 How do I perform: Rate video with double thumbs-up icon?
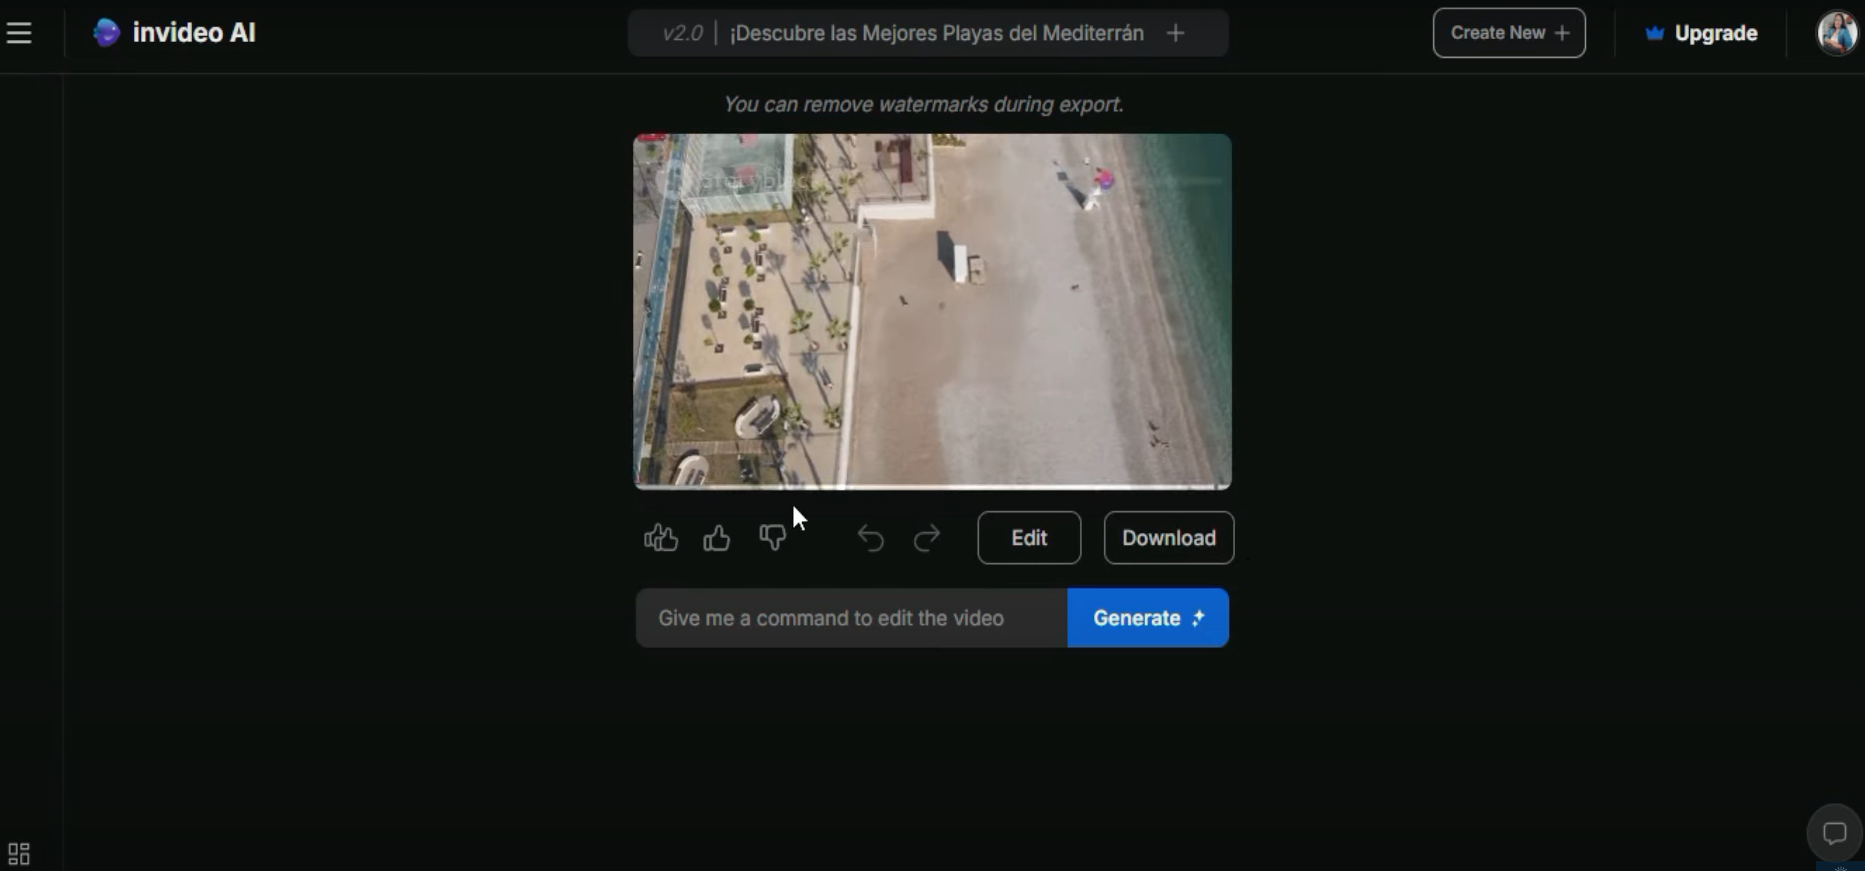click(x=661, y=538)
